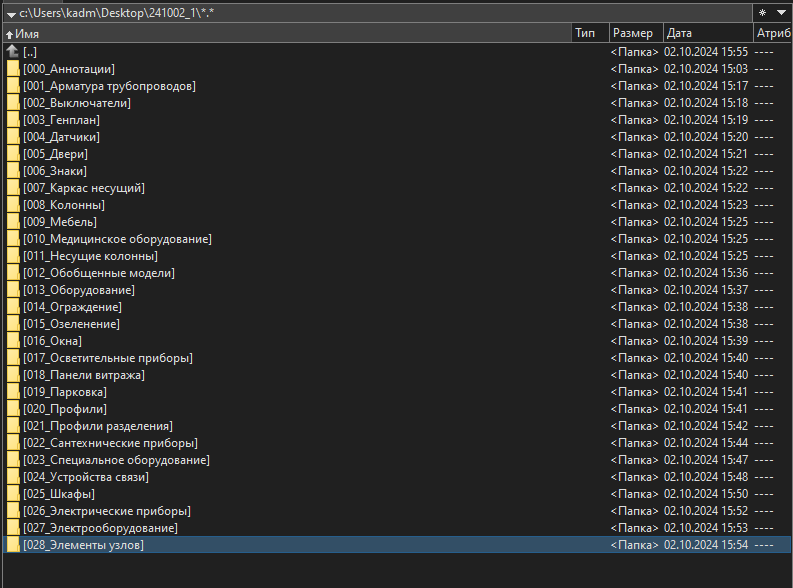Select the 010_Медицинское оборудование folder row
The width and height of the screenshot is (793, 588).
click(x=116, y=239)
